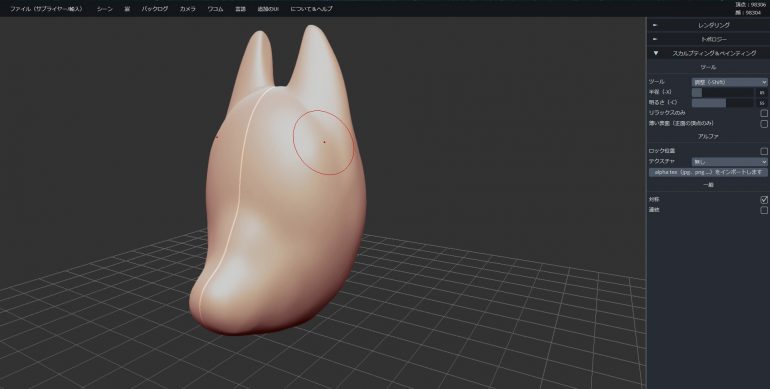Disable the 対称 symmetry checkbox
The width and height of the screenshot is (770, 389).
click(764, 199)
